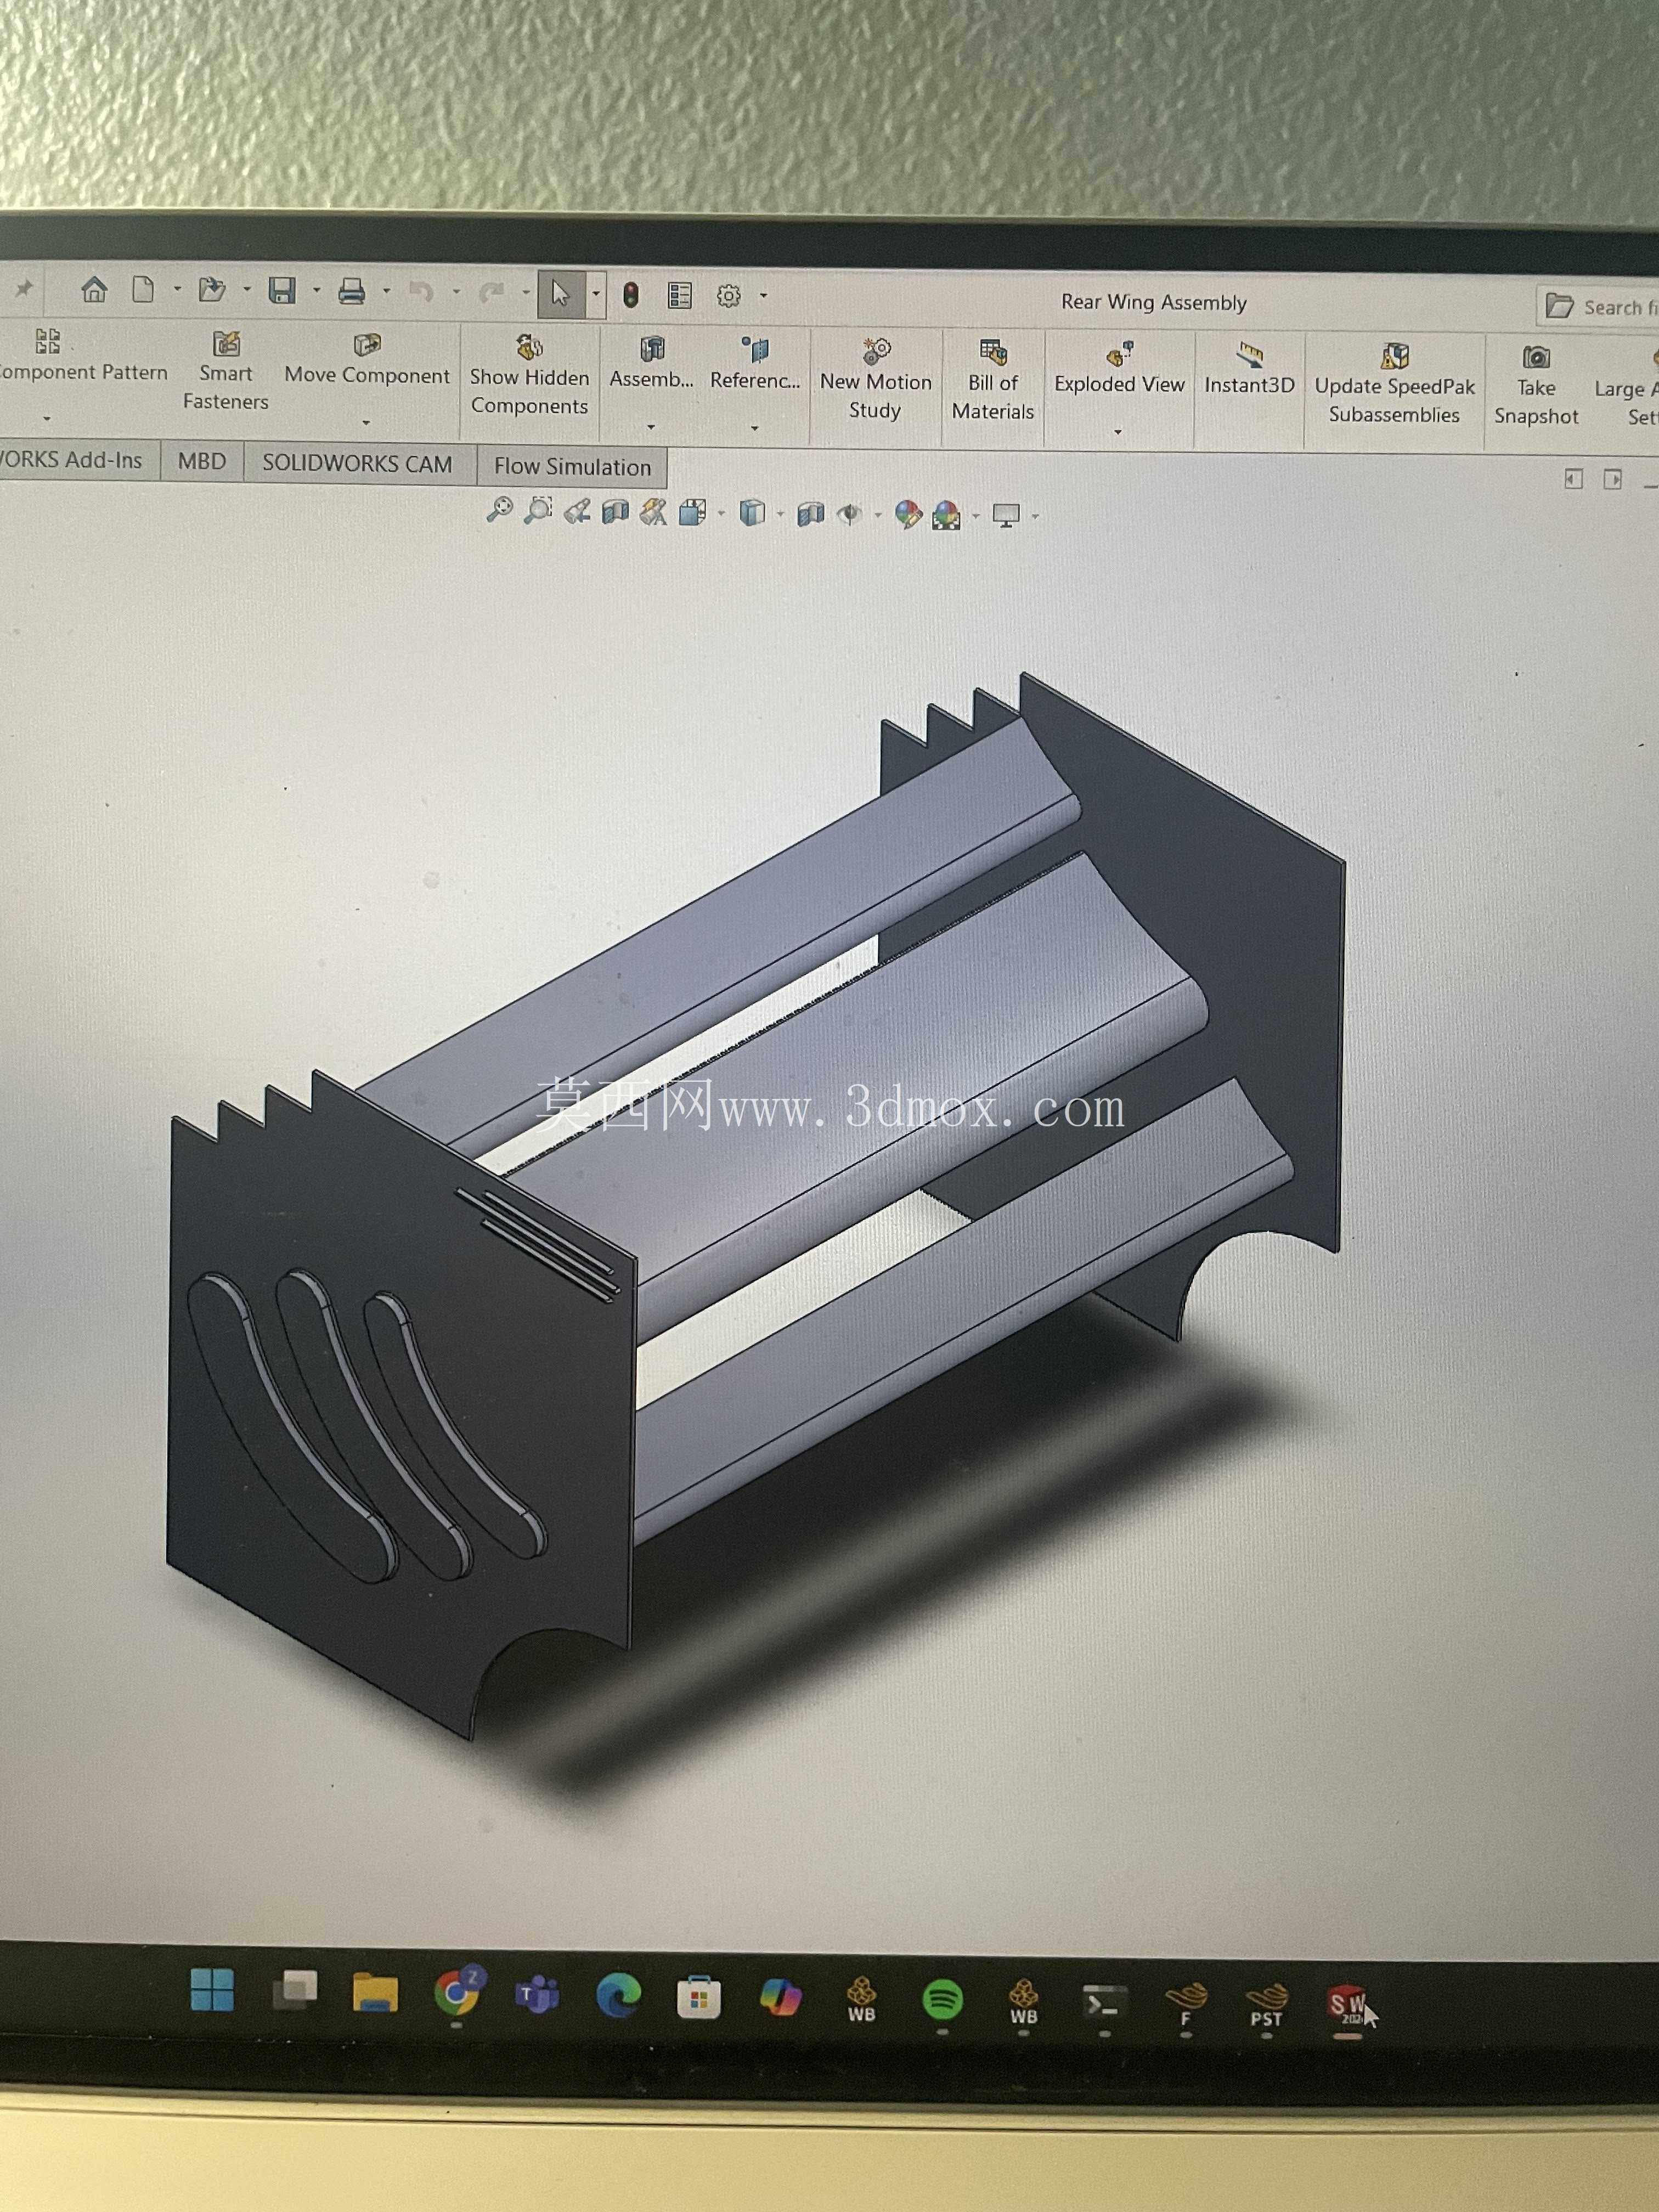Screen dimensions: 1659x2212
Task: Open View Orientation cube icon
Action: click(x=692, y=513)
